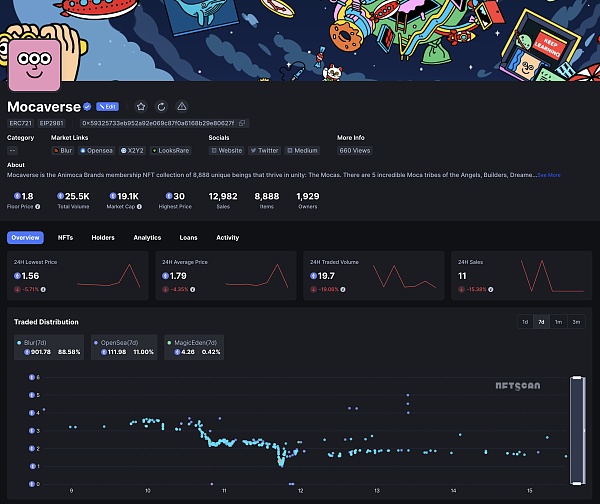600x504 pixels.
Task: Copy the contract address with the copy icon
Action: coord(242,123)
